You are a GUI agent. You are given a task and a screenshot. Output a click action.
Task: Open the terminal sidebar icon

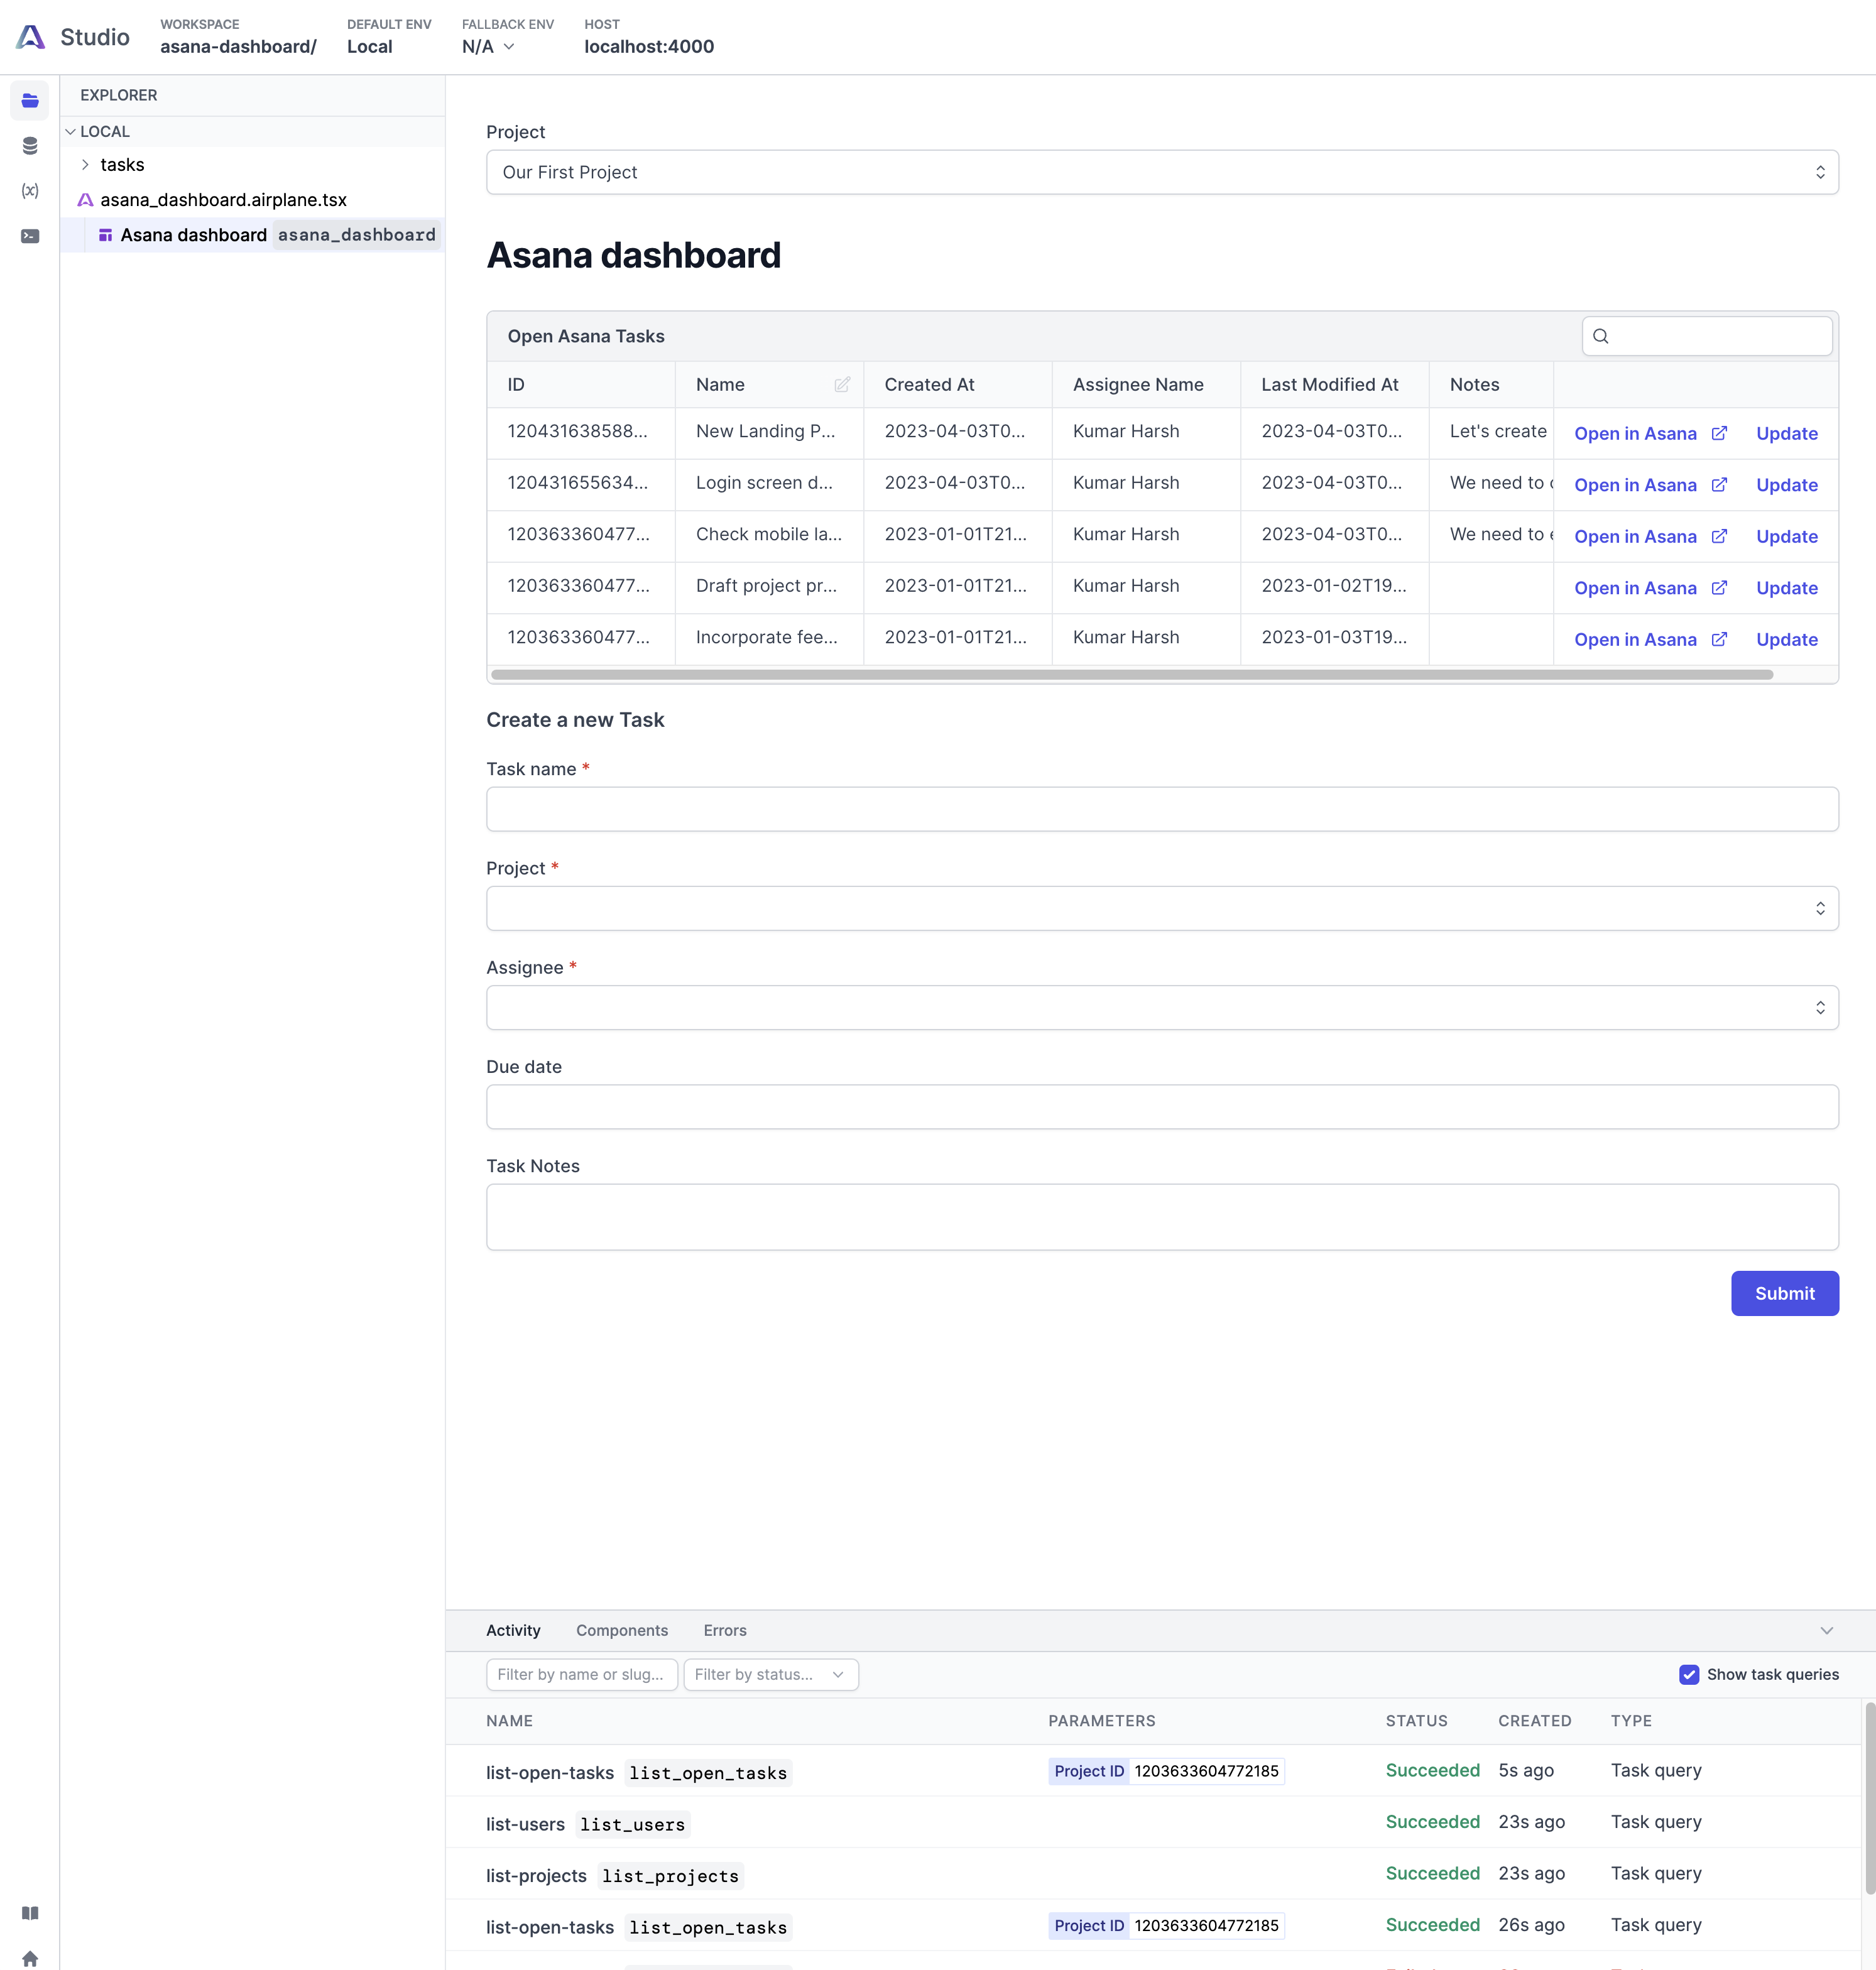30,236
